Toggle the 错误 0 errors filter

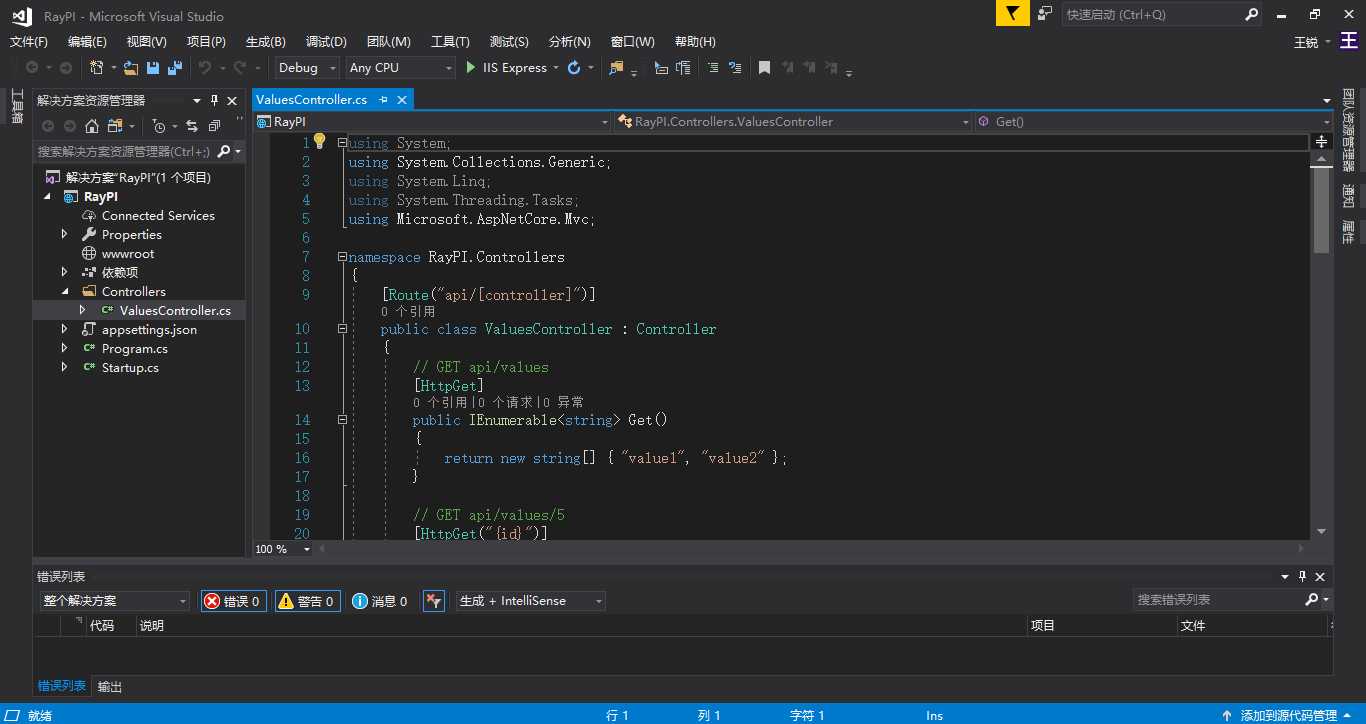pos(233,601)
